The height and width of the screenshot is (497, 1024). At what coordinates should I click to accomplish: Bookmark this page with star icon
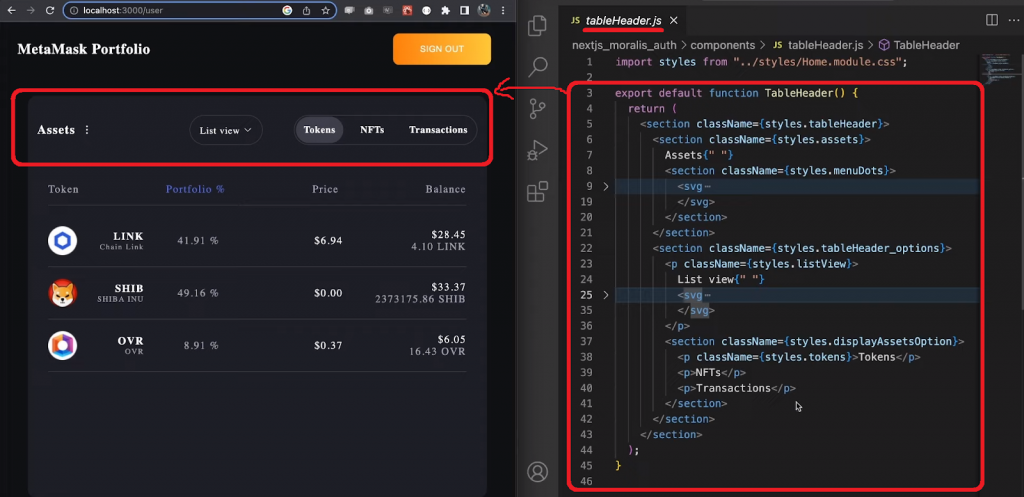coord(325,10)
